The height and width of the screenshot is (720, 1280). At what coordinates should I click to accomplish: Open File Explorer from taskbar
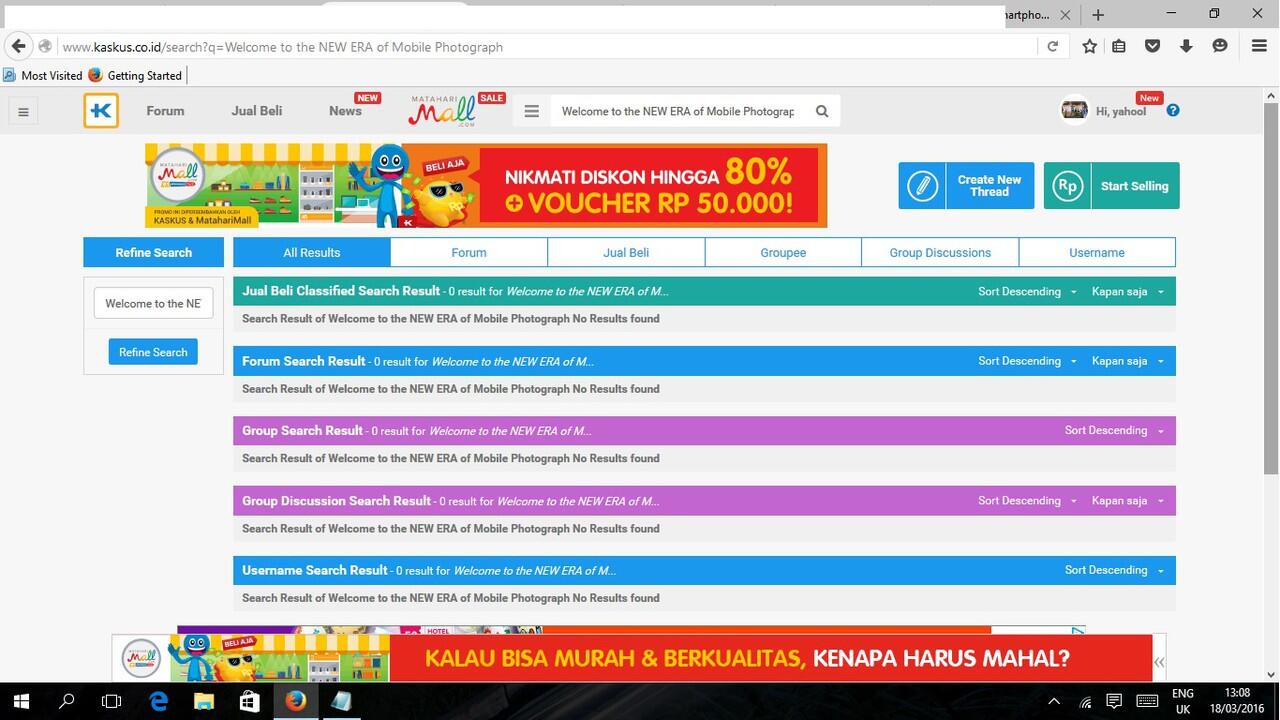[204, 701]
